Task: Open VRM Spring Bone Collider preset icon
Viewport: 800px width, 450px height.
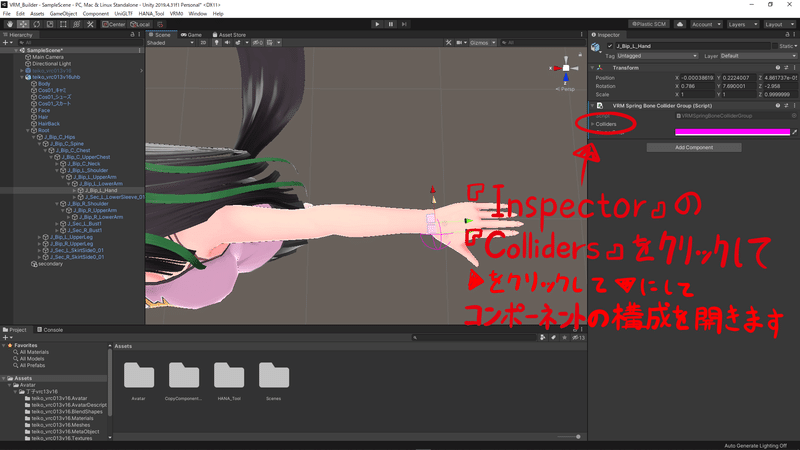Action: (786, 106)
